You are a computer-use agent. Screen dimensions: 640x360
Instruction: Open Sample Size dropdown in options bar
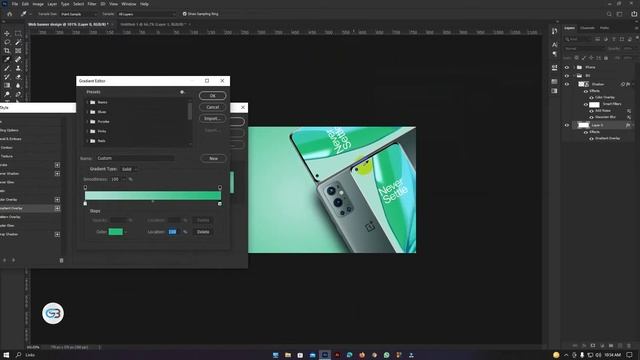pos(79,14)
